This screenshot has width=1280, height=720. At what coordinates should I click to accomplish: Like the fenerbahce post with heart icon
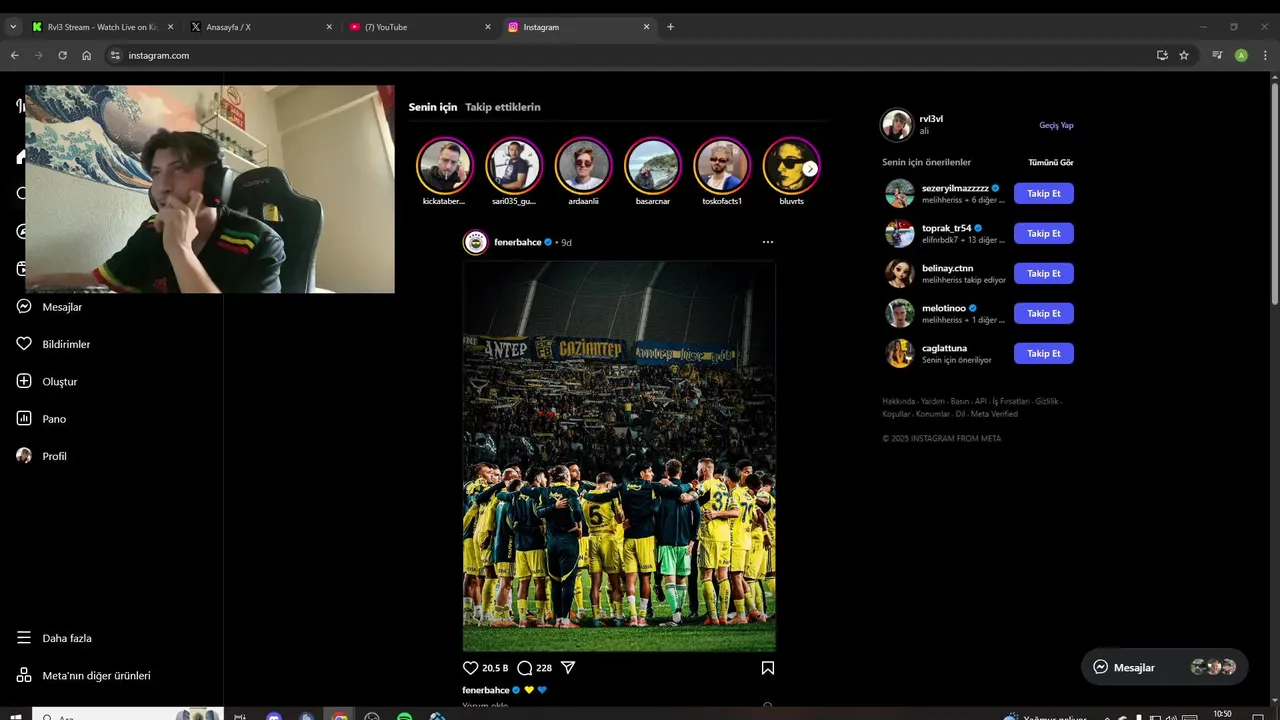click(471, 668)
